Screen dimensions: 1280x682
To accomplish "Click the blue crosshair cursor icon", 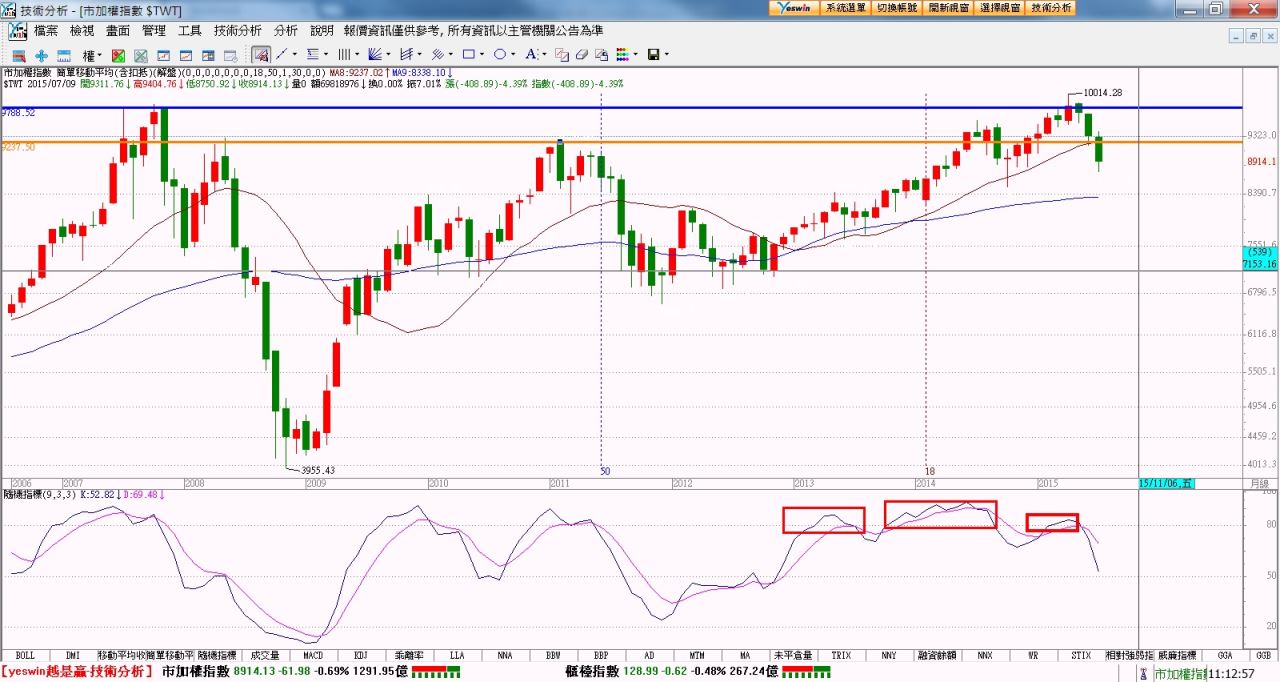I will pyautogui.click(x=41, y=55).
